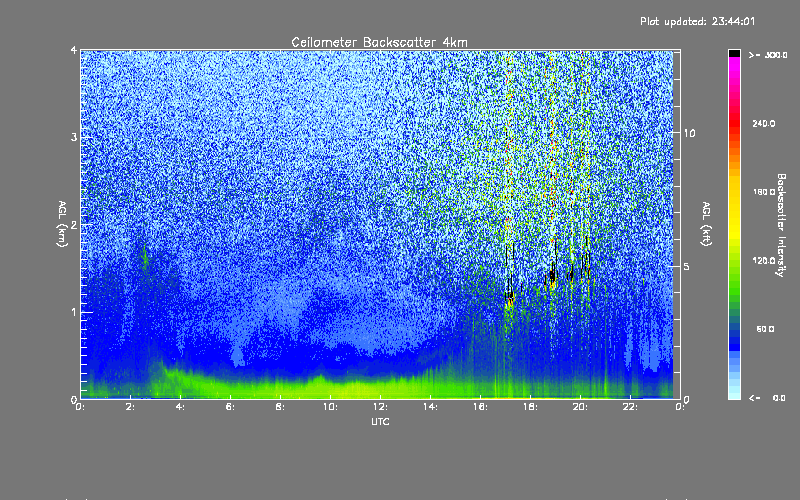The height and width of the screenshot is (500, 800).
Task: Click the '<= 0.0' colorbar value
Action: pyautogui.click(x=767, y=398)
